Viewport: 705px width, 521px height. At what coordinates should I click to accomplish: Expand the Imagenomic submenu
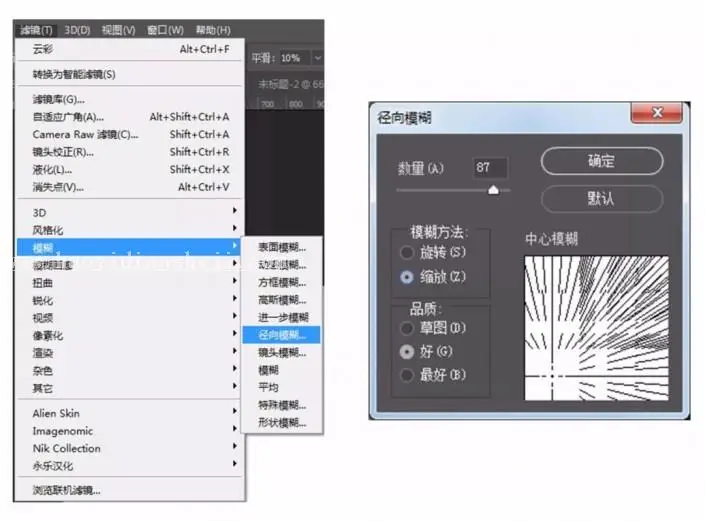[x=130, y=431]
